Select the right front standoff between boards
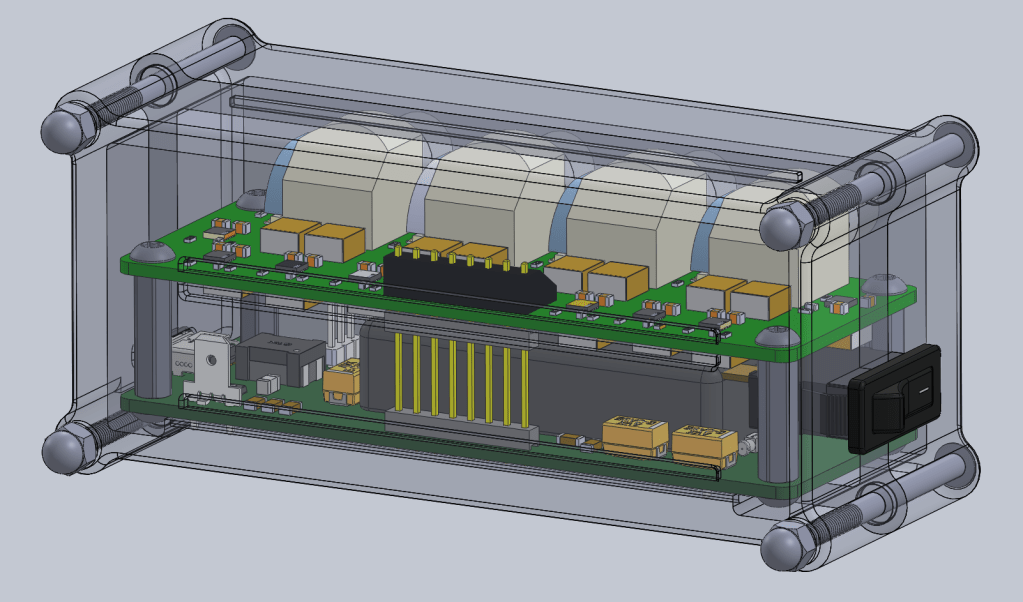 777,420
